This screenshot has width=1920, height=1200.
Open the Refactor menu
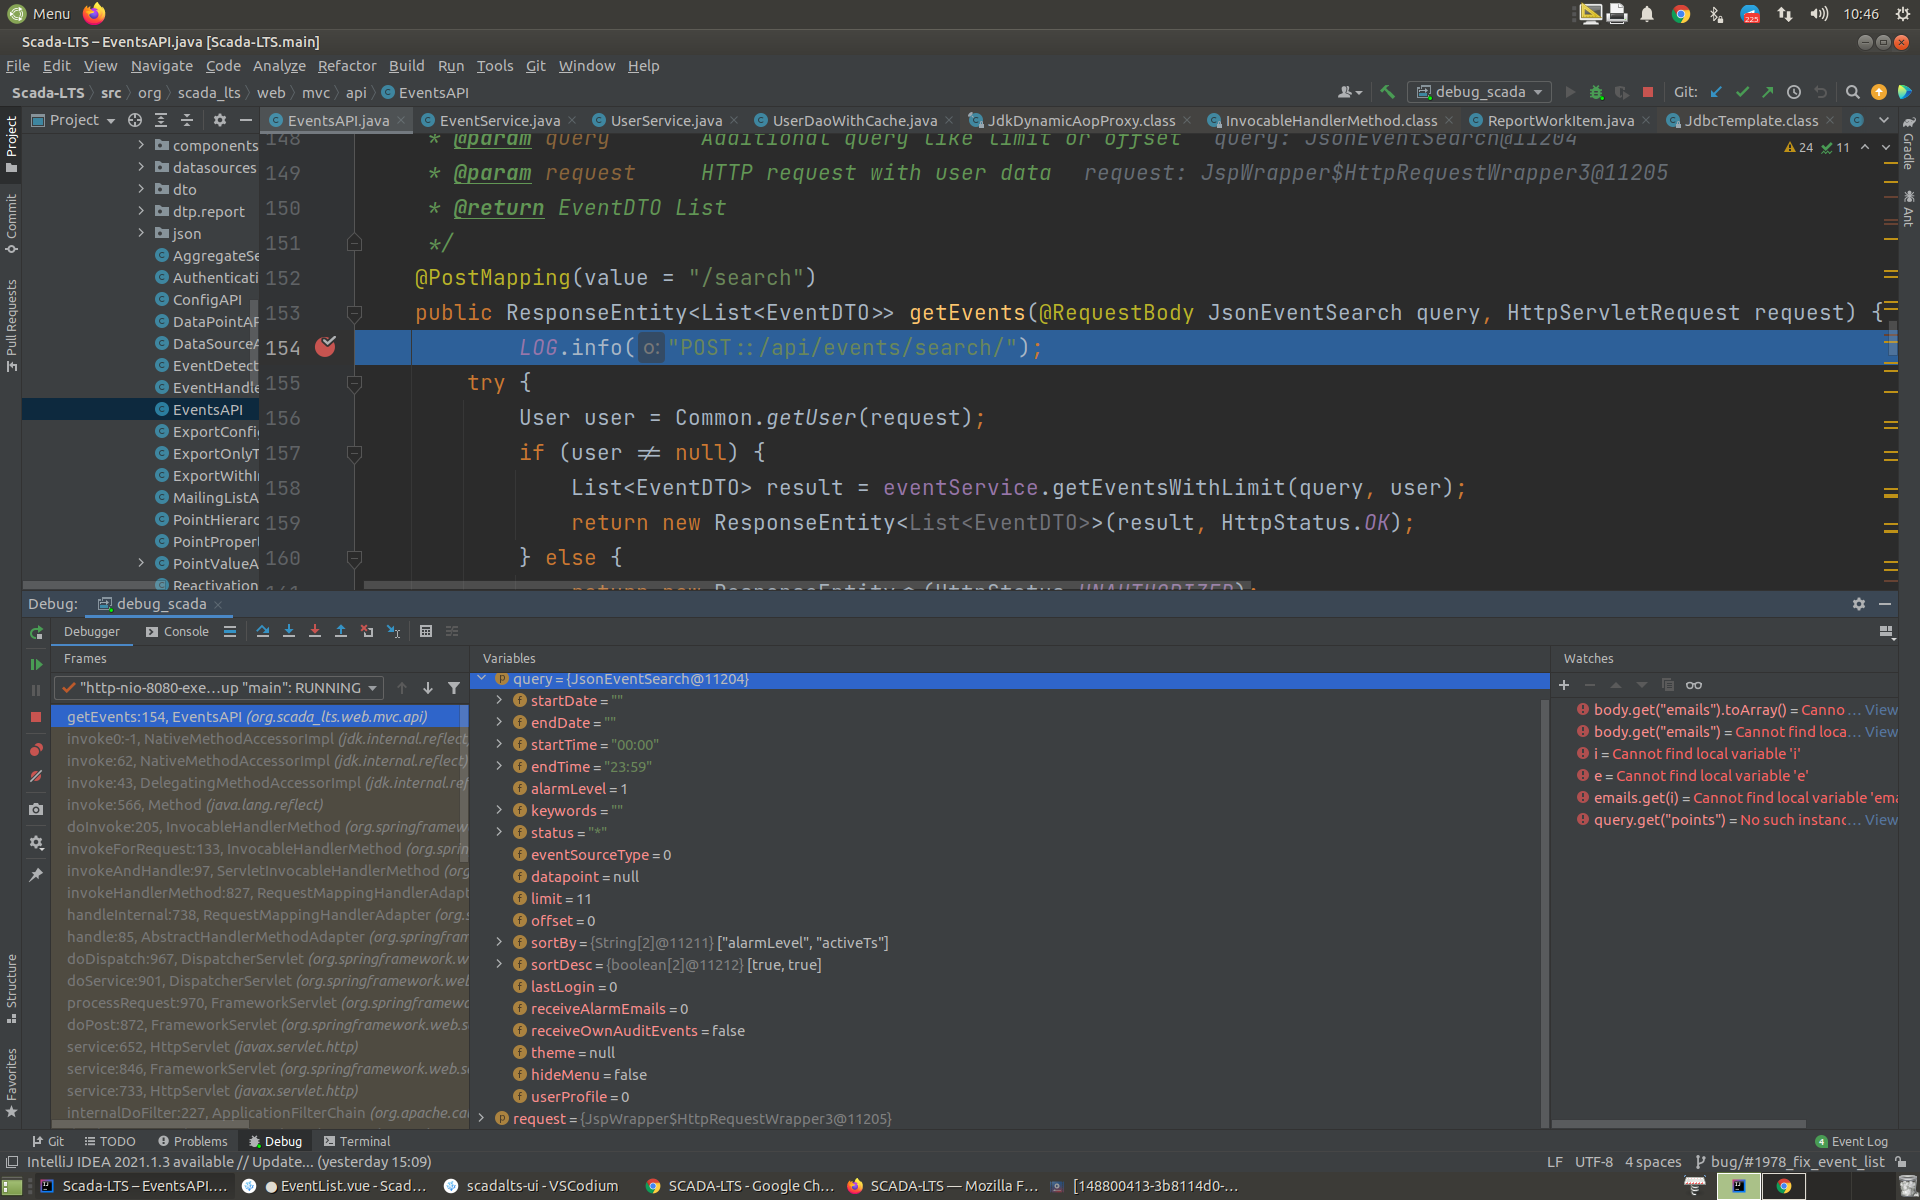click(x=347, y=66)
